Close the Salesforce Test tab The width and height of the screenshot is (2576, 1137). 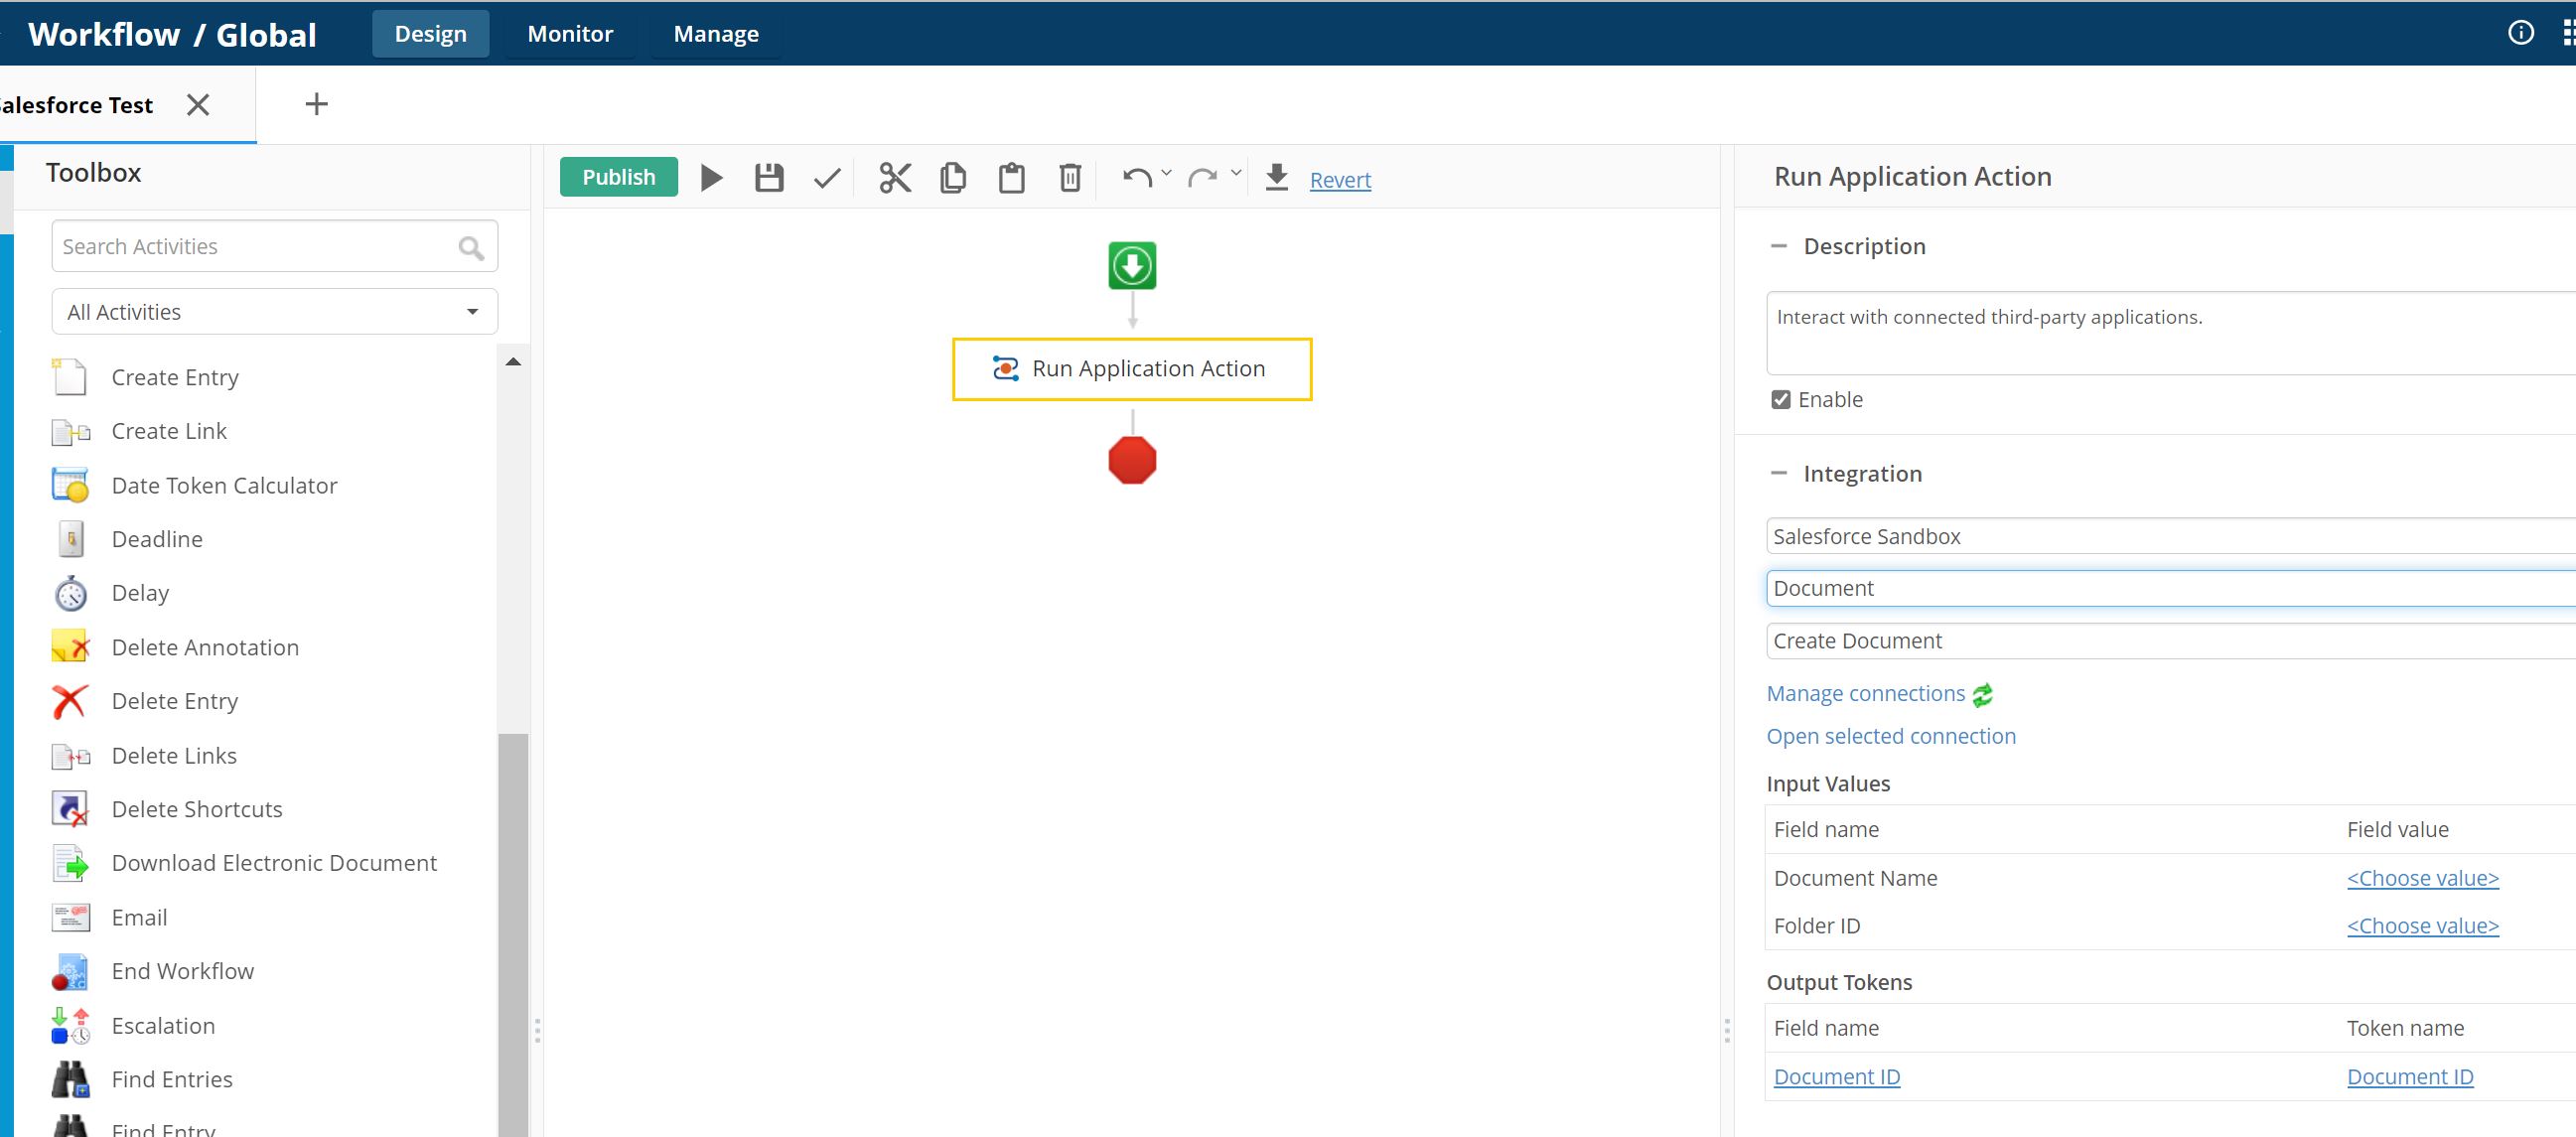198,105
